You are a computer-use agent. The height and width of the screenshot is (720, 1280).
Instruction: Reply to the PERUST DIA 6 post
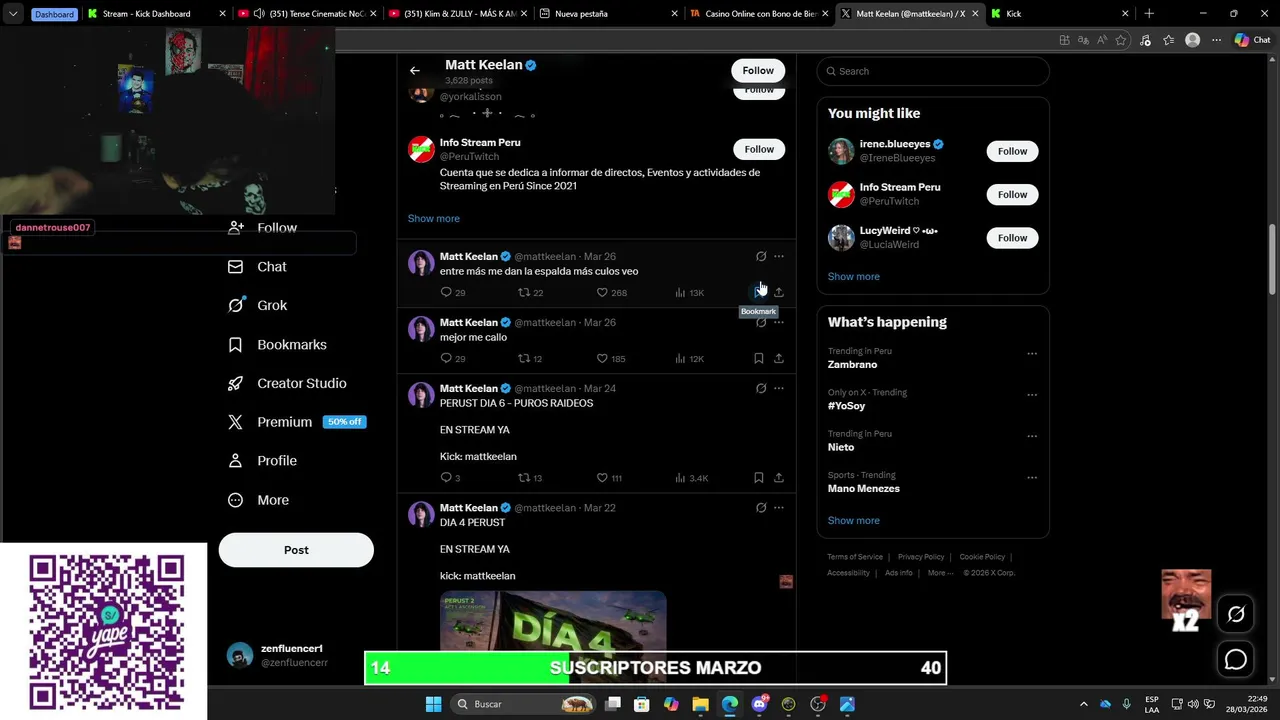[450, 478]
